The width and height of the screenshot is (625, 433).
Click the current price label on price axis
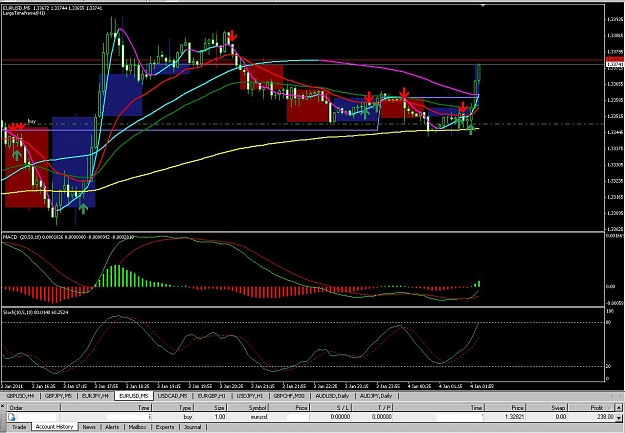[614, 64]
